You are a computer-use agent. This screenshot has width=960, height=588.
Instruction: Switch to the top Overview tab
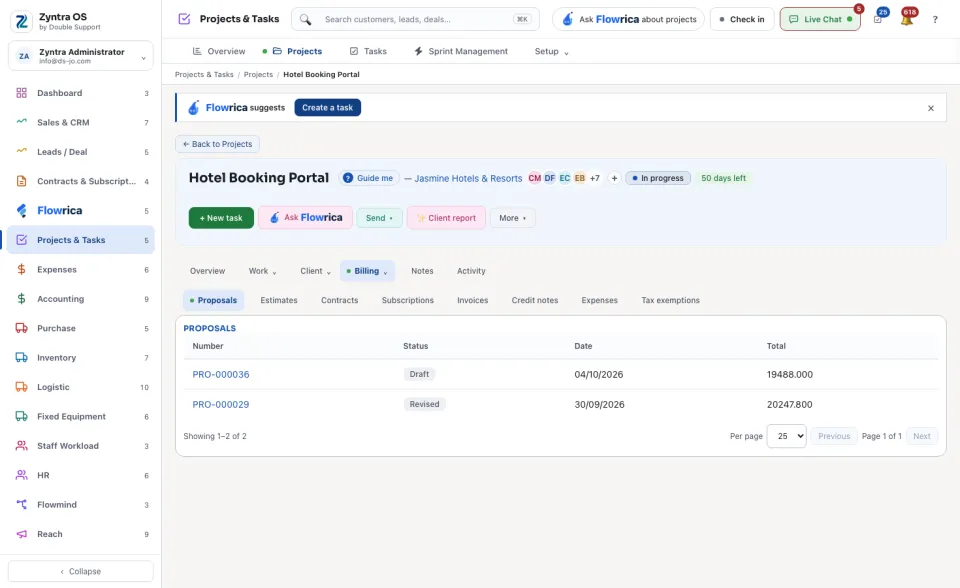coord(219,51)
